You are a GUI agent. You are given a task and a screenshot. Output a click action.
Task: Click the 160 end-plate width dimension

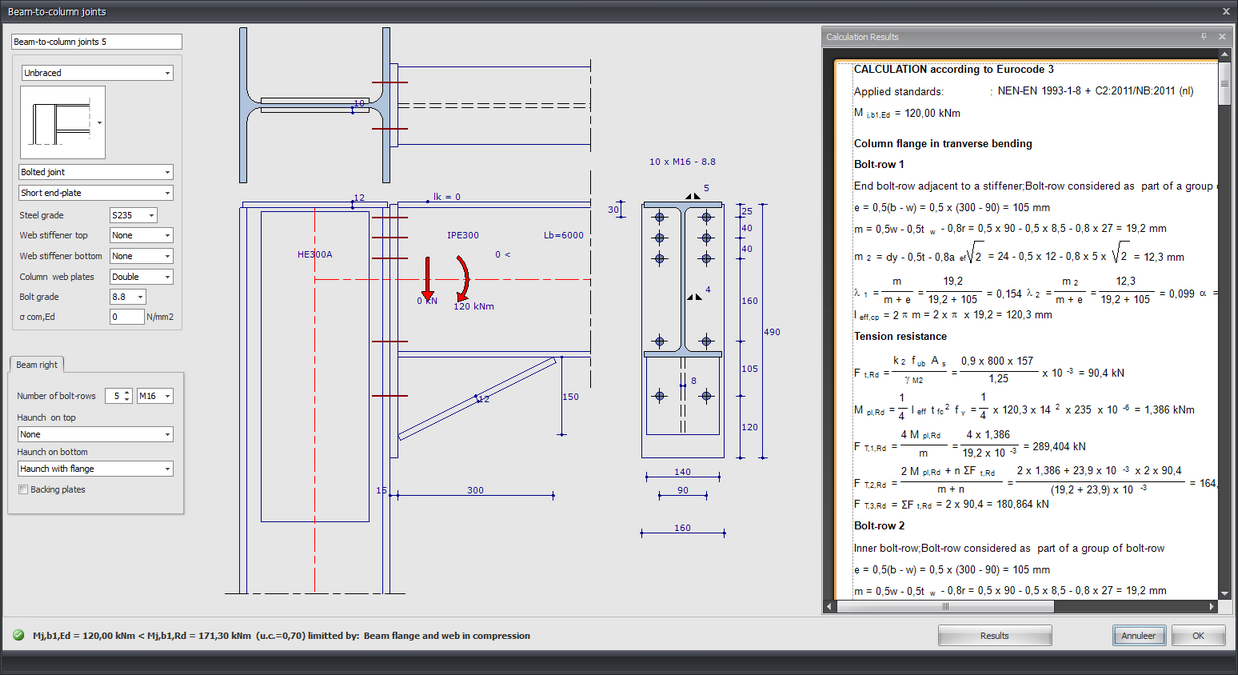(x=682, y=527)
